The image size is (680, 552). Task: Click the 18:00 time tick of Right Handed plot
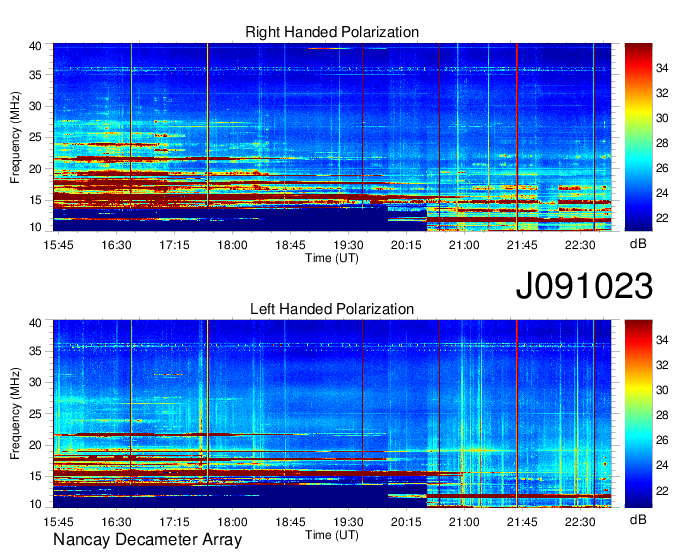coord(232,245)
